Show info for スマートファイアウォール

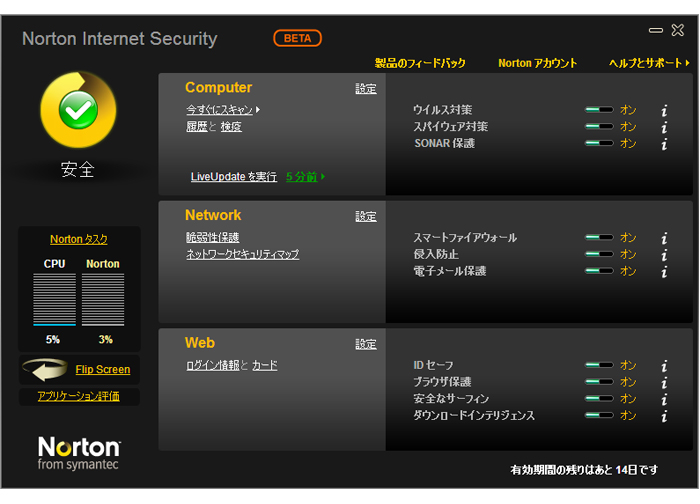coord(664,238)
